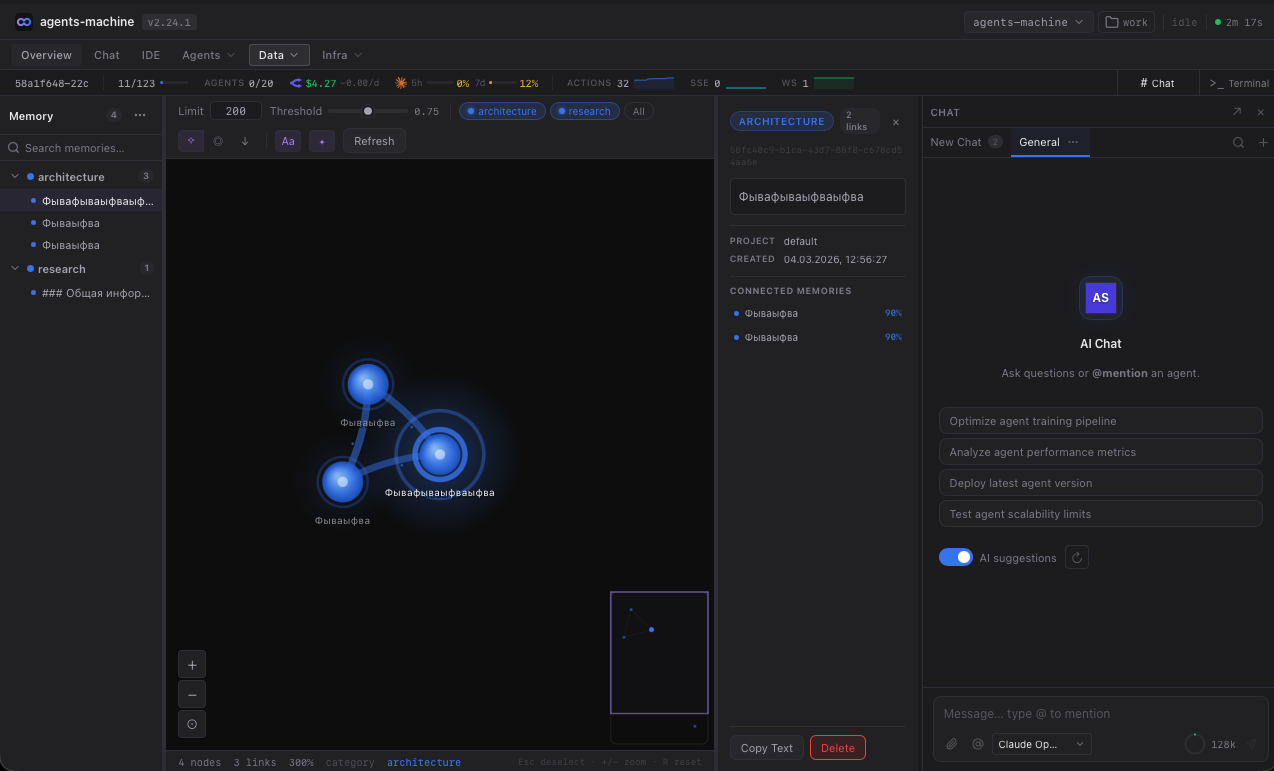1274x771 pixels.
Task: Click the @ mention icon in the message box
Action: (x=977, y=744)
